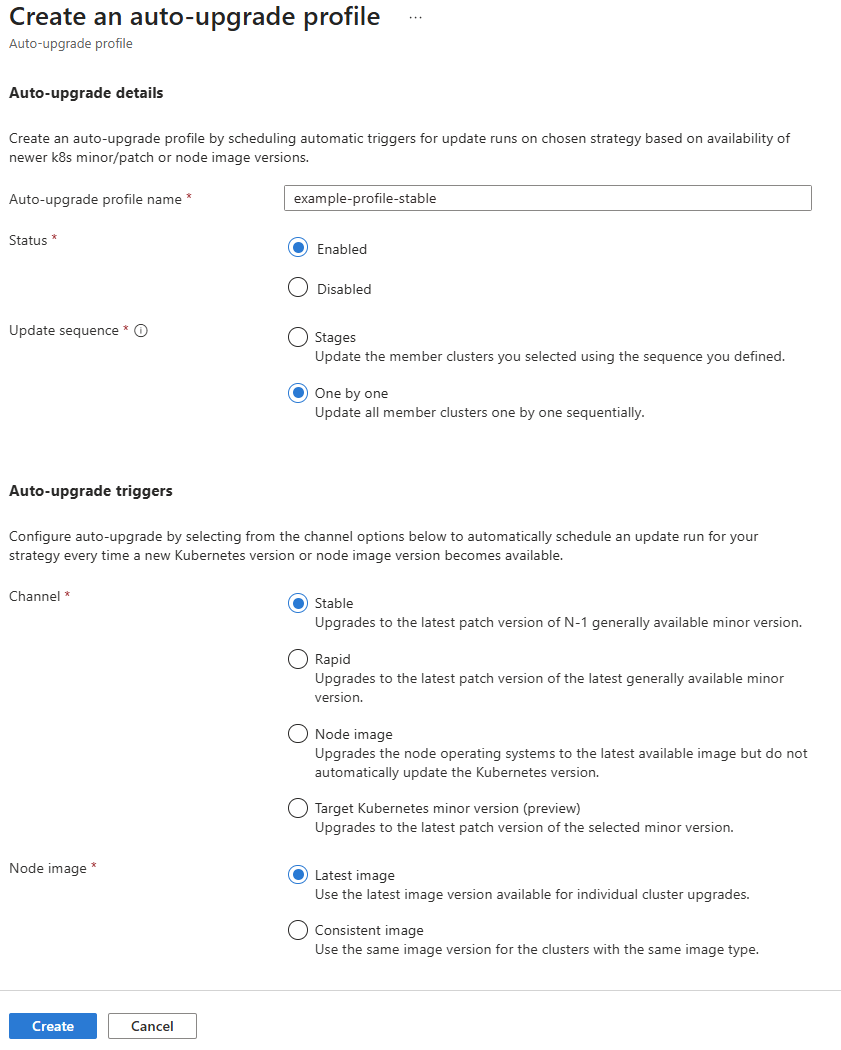This screenshot has height=1050, width=841.
Task: Click the Update sequence info icon
Action: 141,331
